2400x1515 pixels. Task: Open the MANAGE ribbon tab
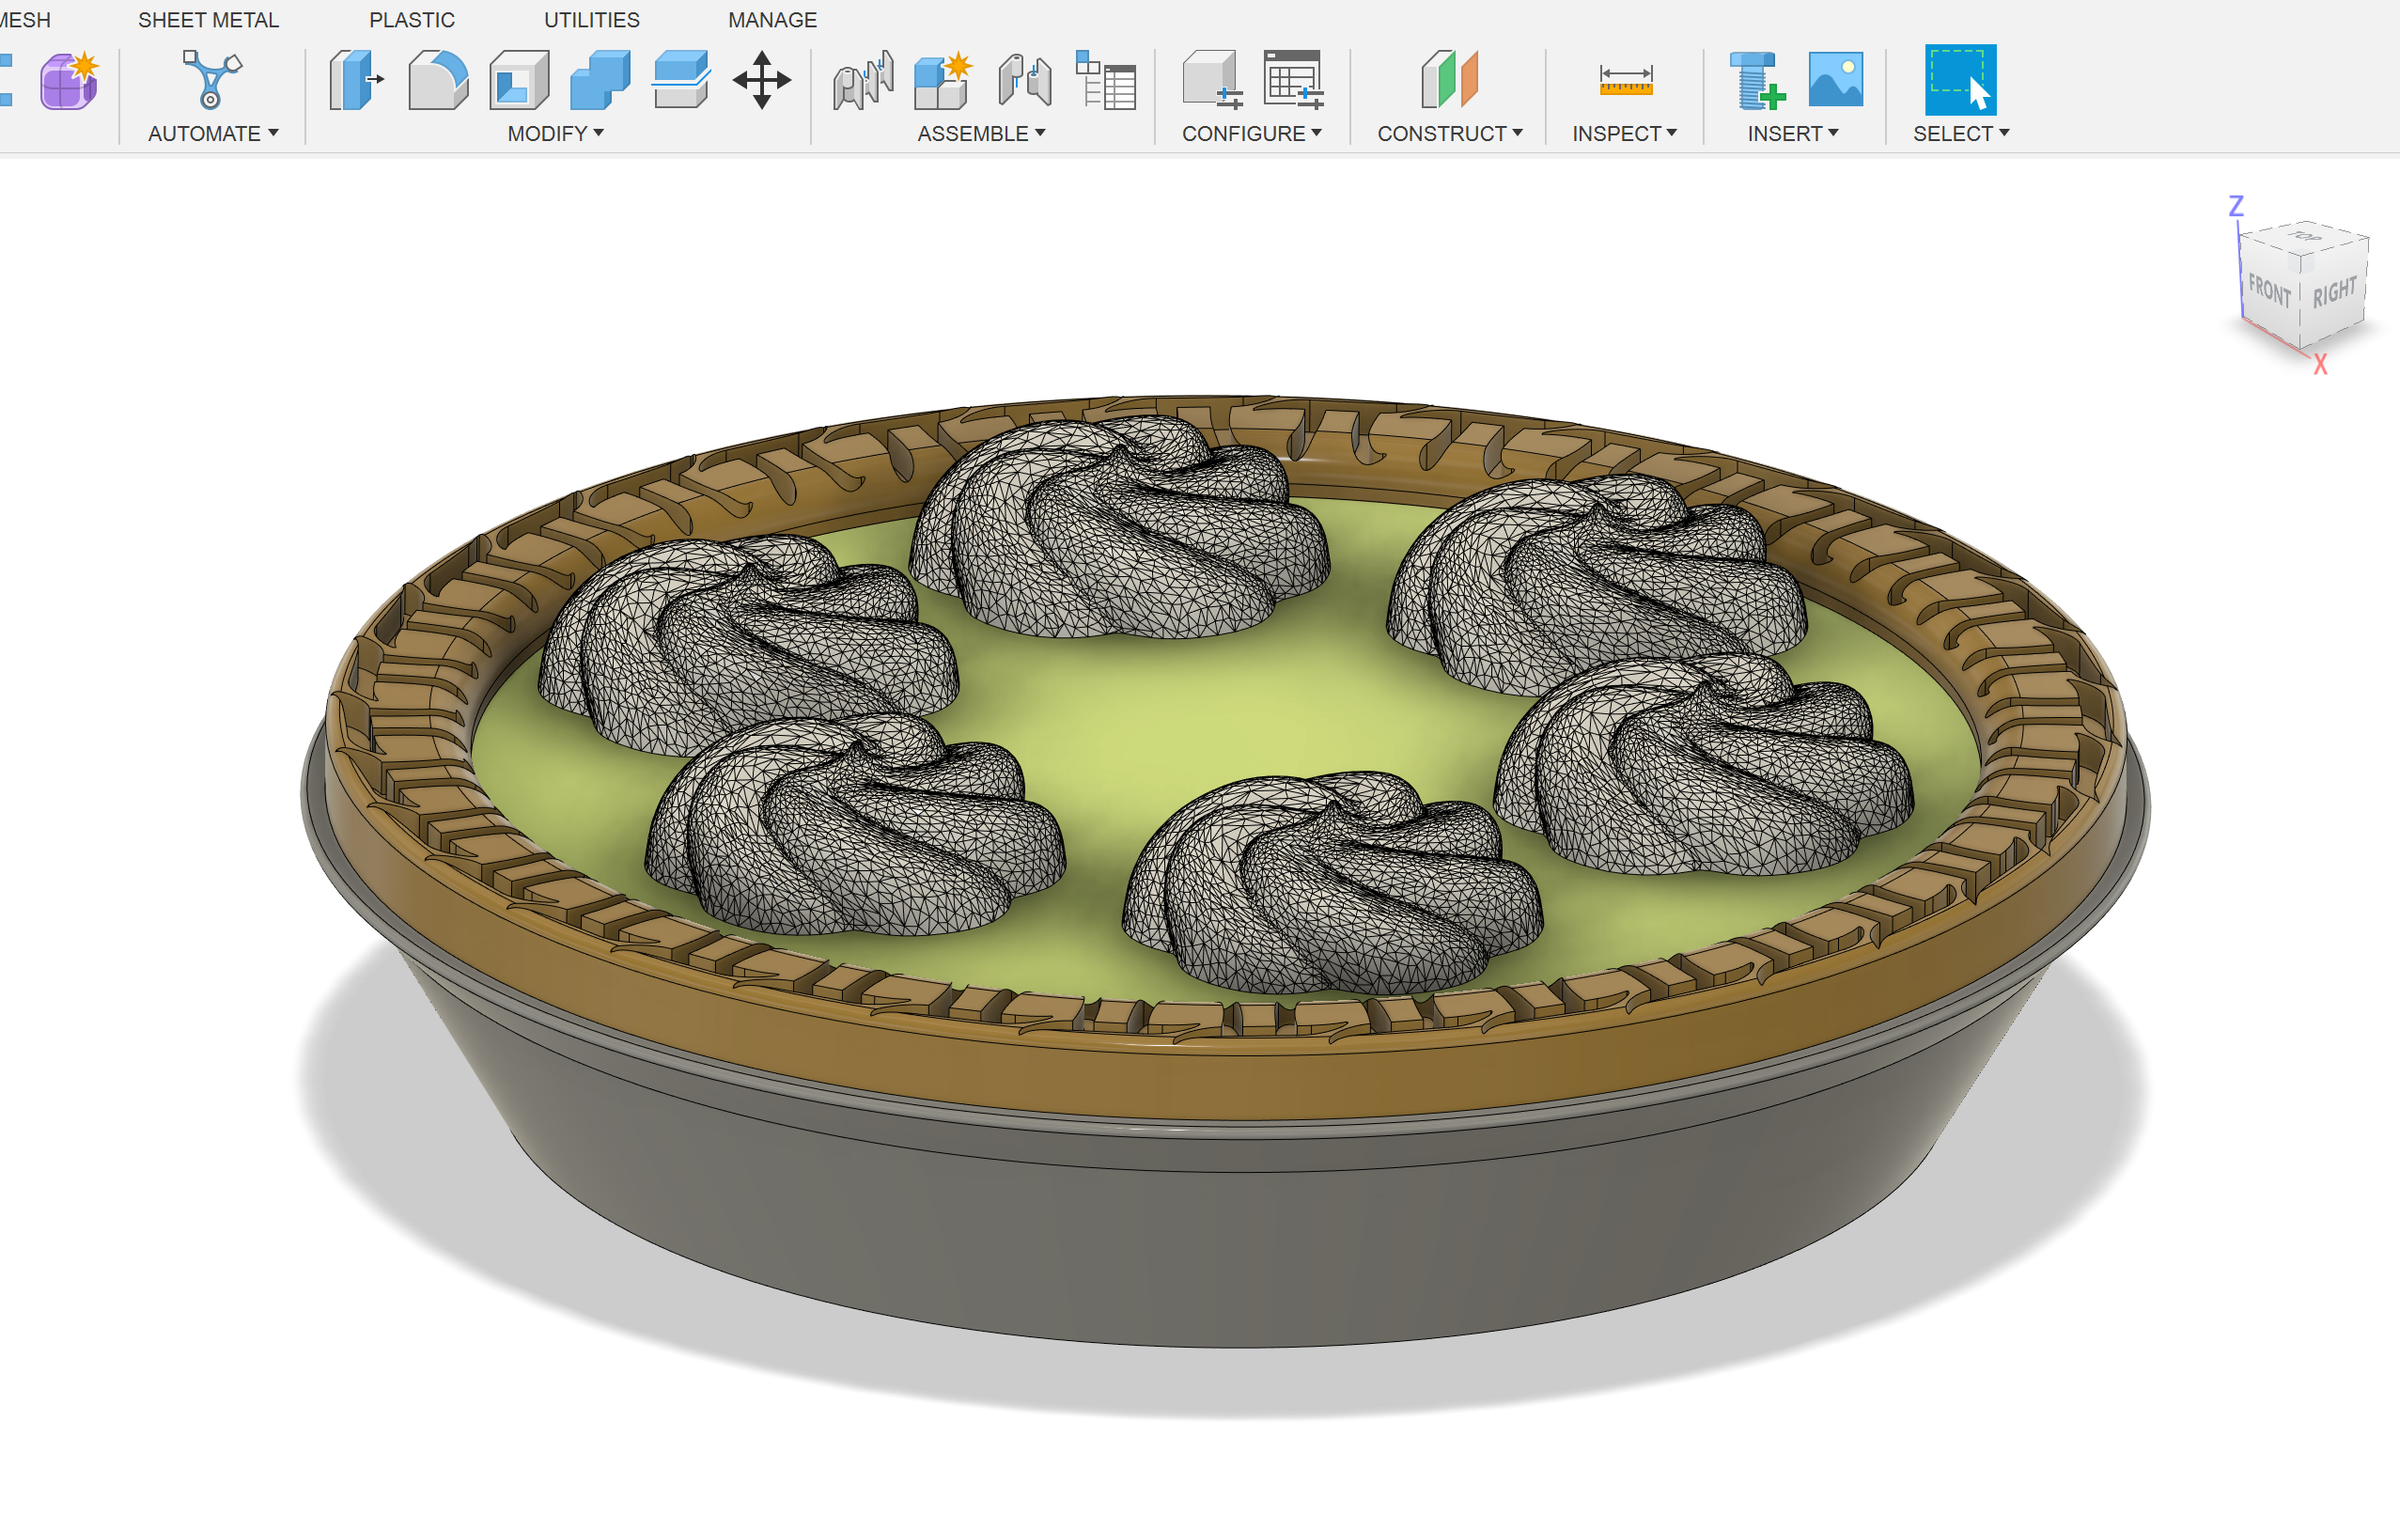[772, 20]
